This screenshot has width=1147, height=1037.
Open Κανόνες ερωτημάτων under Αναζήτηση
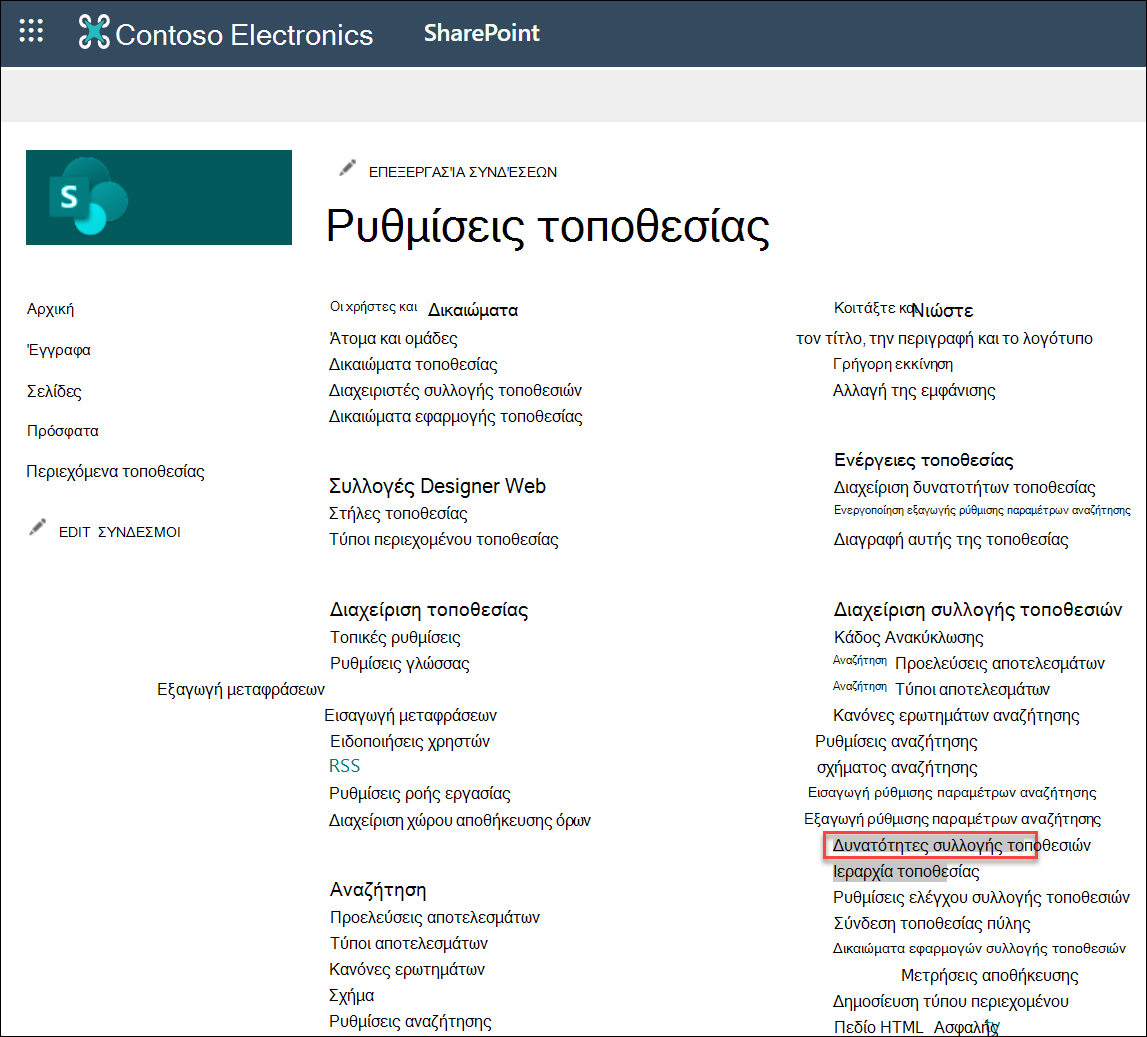tap(407, 970)
